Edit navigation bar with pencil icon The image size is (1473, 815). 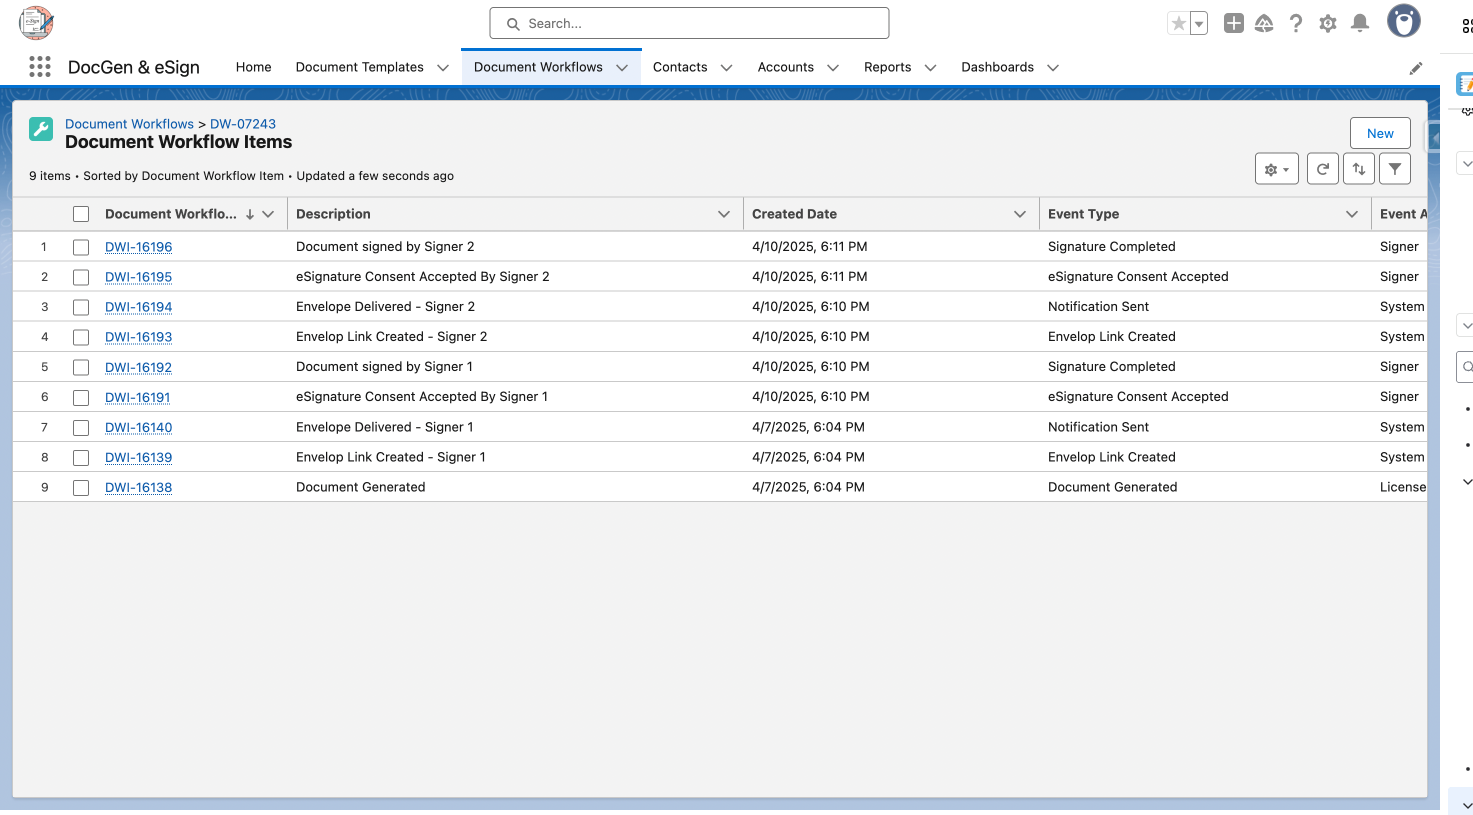1416,68
